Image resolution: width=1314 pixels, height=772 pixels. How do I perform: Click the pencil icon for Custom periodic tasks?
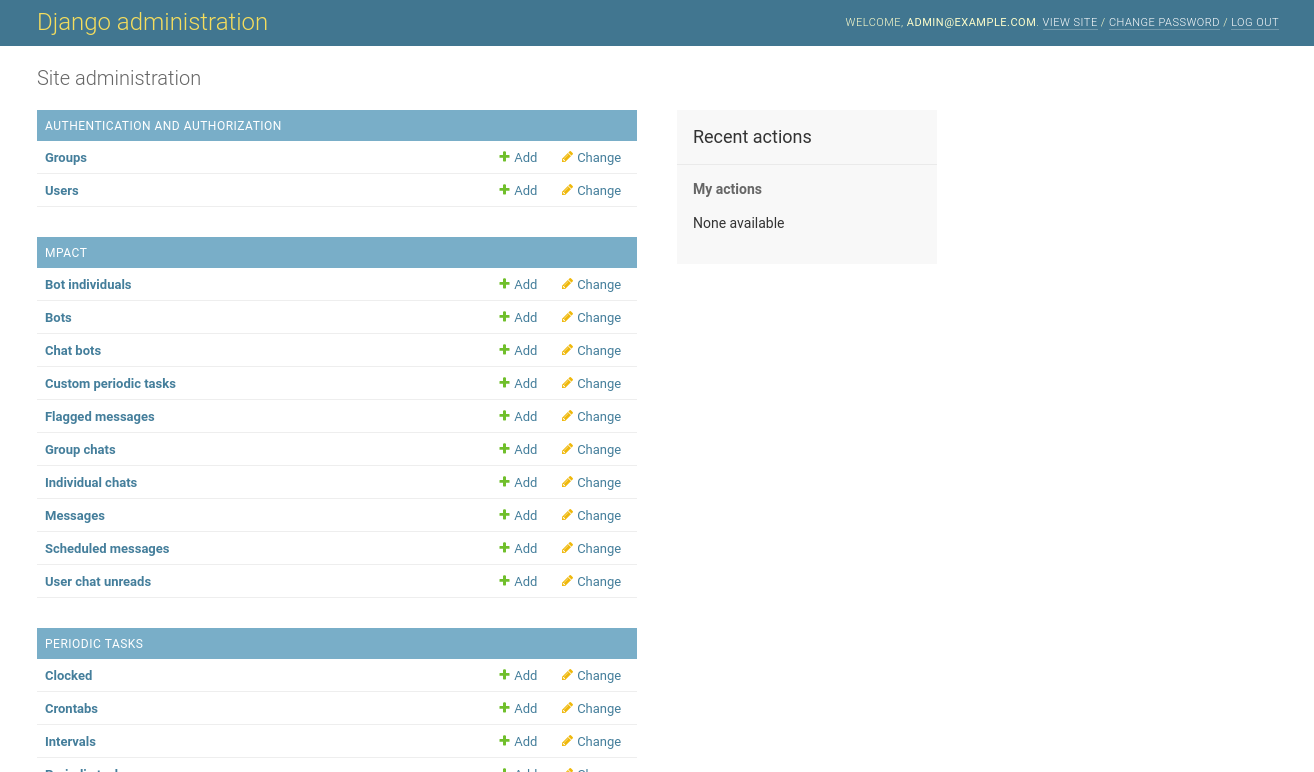567,383
